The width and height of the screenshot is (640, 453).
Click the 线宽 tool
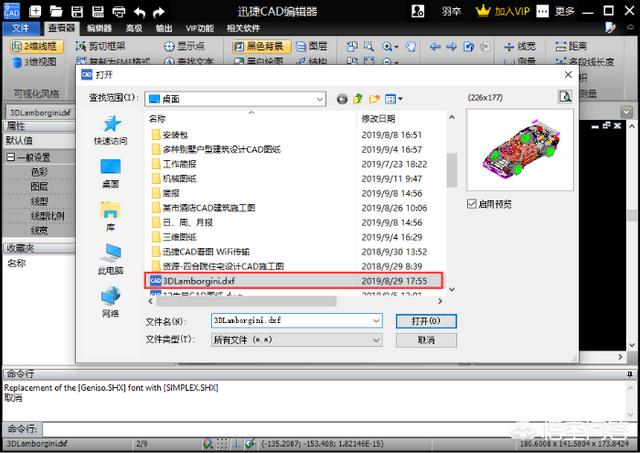519,47
